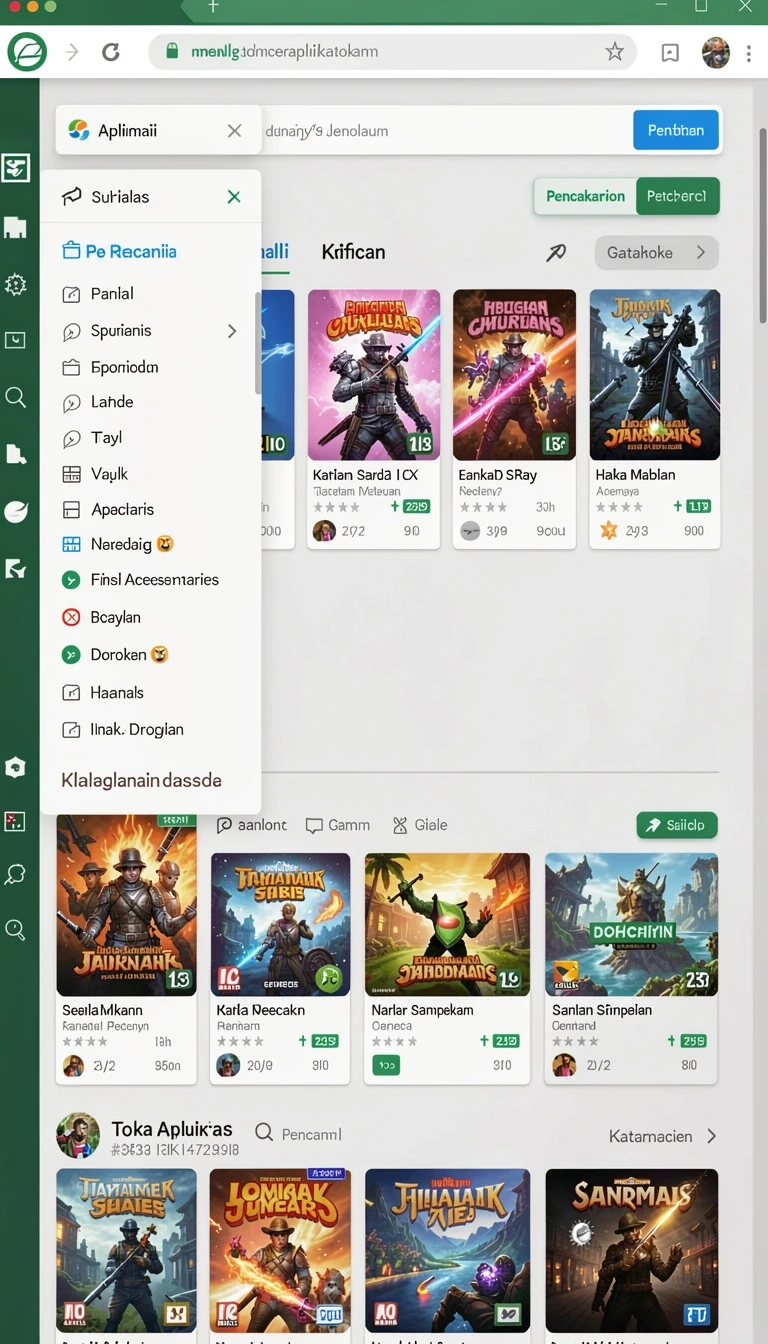Click the top magnifier icon in left sidebar
The width and height of the screenshot is (768, 1344).
(15, 397)
